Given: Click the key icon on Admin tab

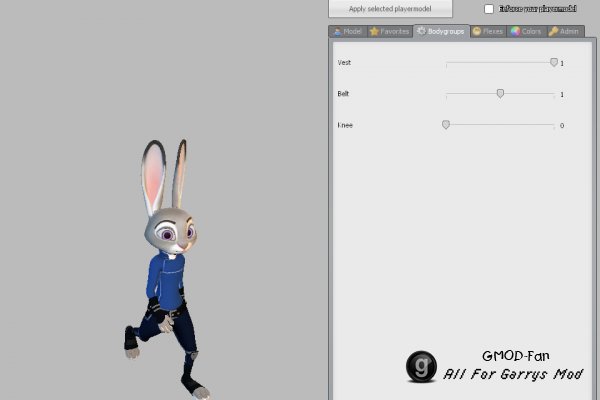Looking at the screenshot, I should [553, 31].
